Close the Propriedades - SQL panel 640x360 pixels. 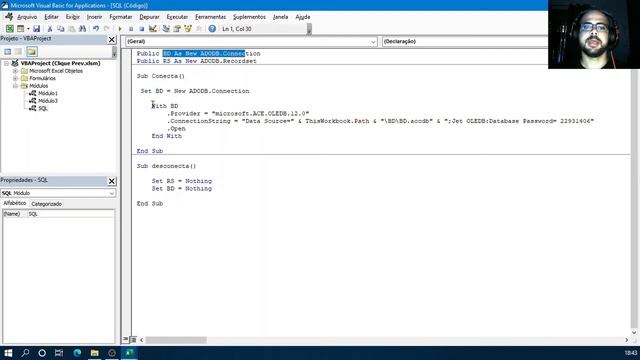point(112,181)
